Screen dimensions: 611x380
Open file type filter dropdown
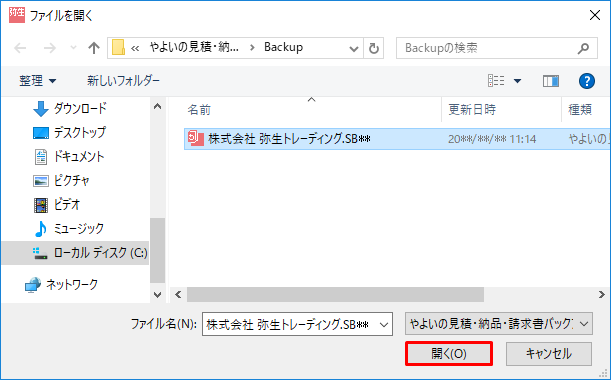click(x=499, y=323)
